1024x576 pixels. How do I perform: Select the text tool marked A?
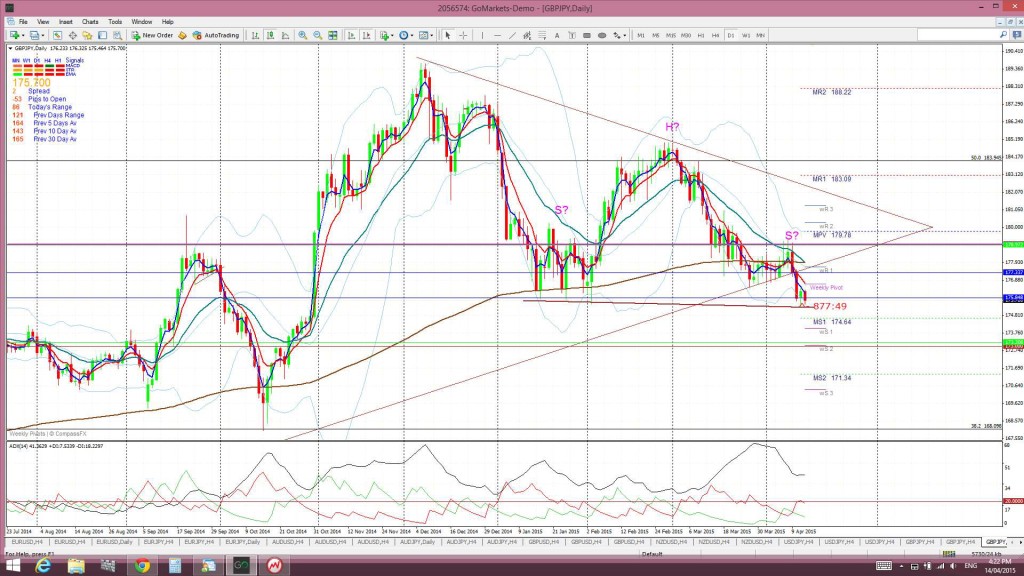[x=557, y=35]
